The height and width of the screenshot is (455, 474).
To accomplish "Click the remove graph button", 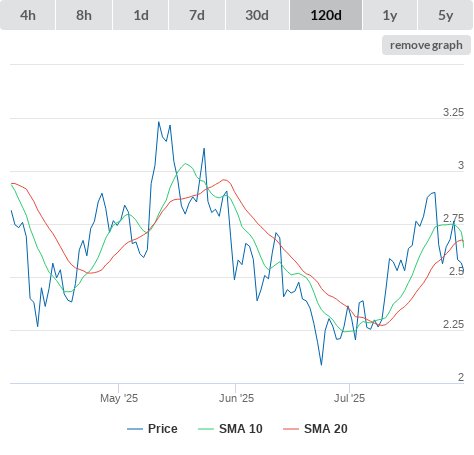I will click(426, 45).
